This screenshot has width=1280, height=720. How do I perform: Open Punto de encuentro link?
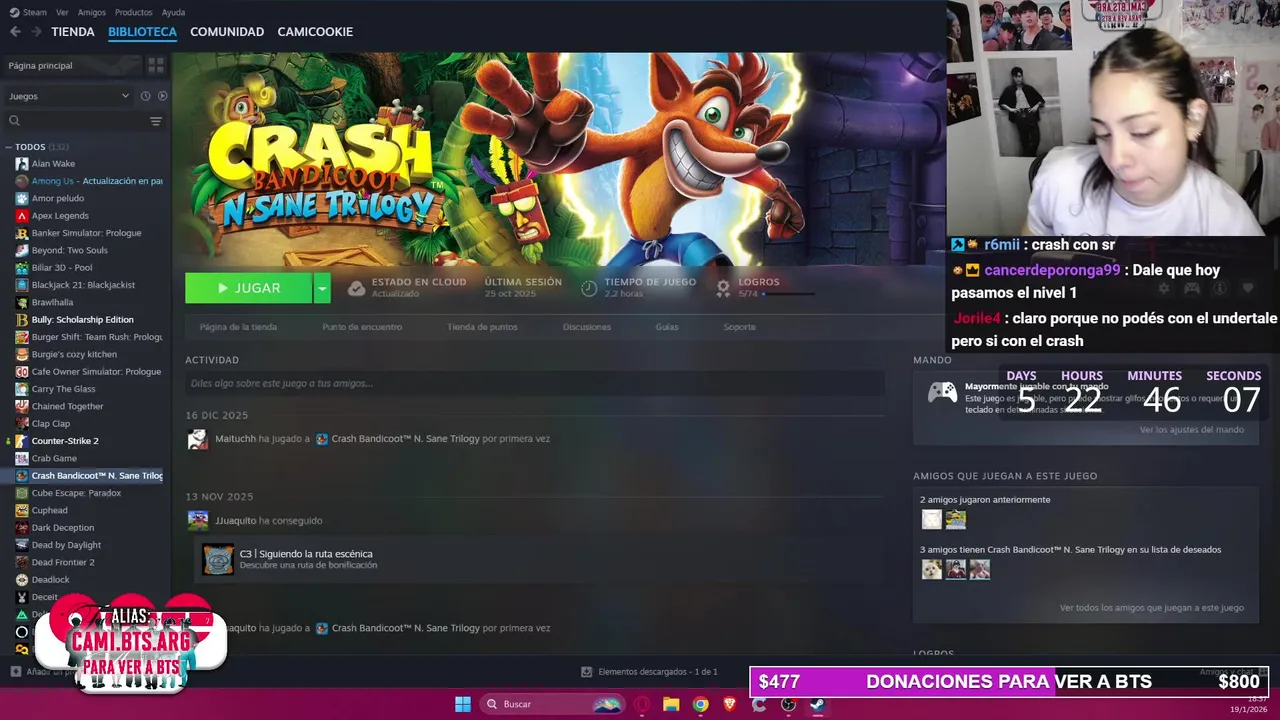click(x=362, y=327)
